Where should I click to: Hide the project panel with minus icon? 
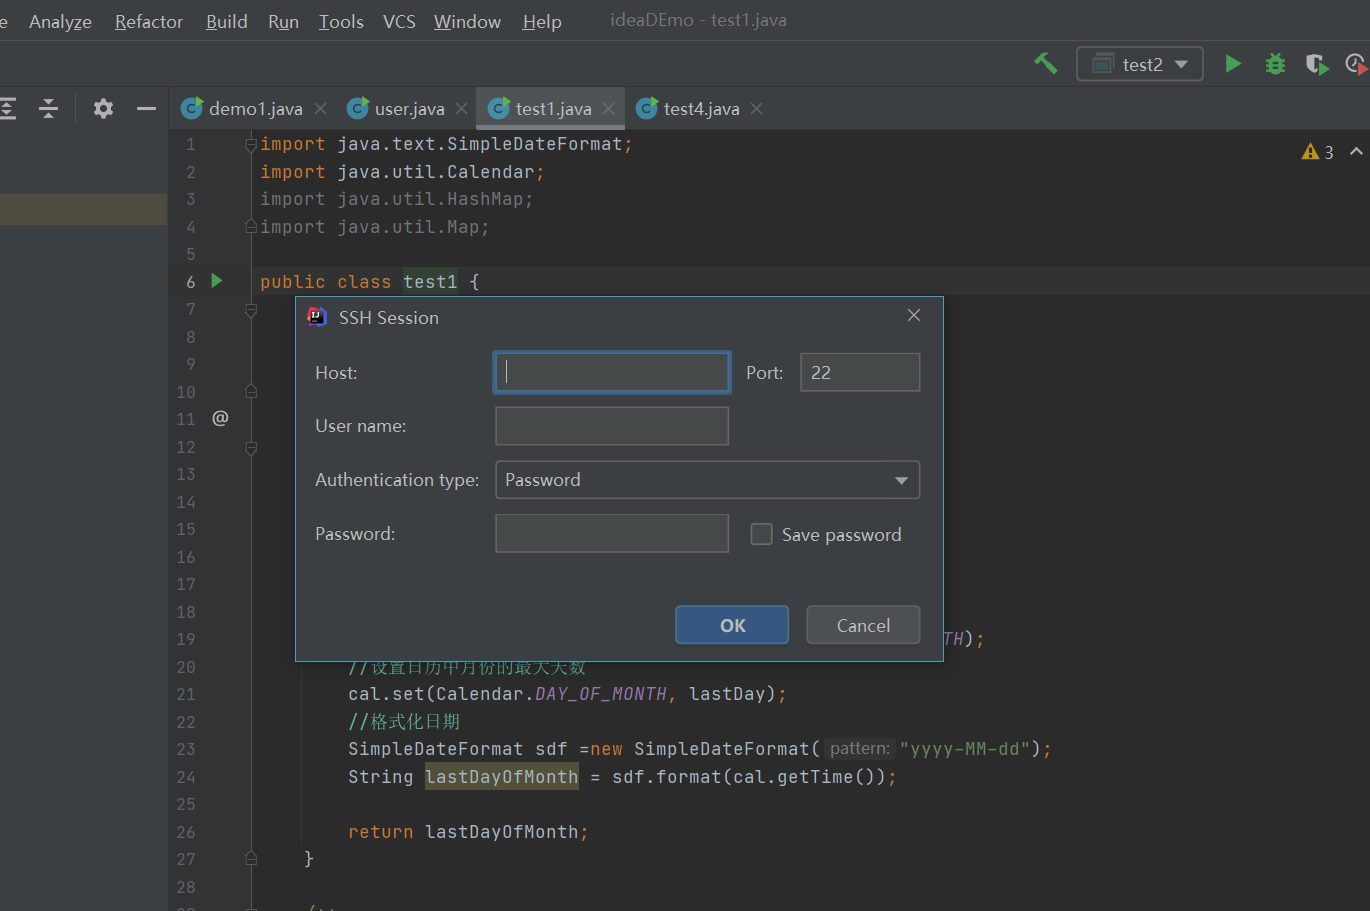pyautogui.click(x=146, y=108)
